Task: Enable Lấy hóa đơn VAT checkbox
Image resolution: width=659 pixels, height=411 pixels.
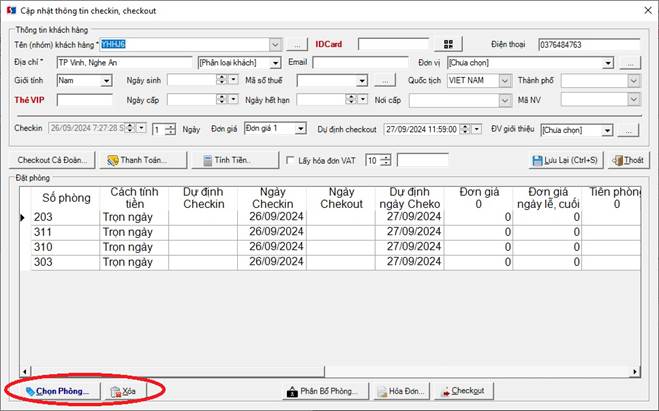Action: [x=290, y=160]
